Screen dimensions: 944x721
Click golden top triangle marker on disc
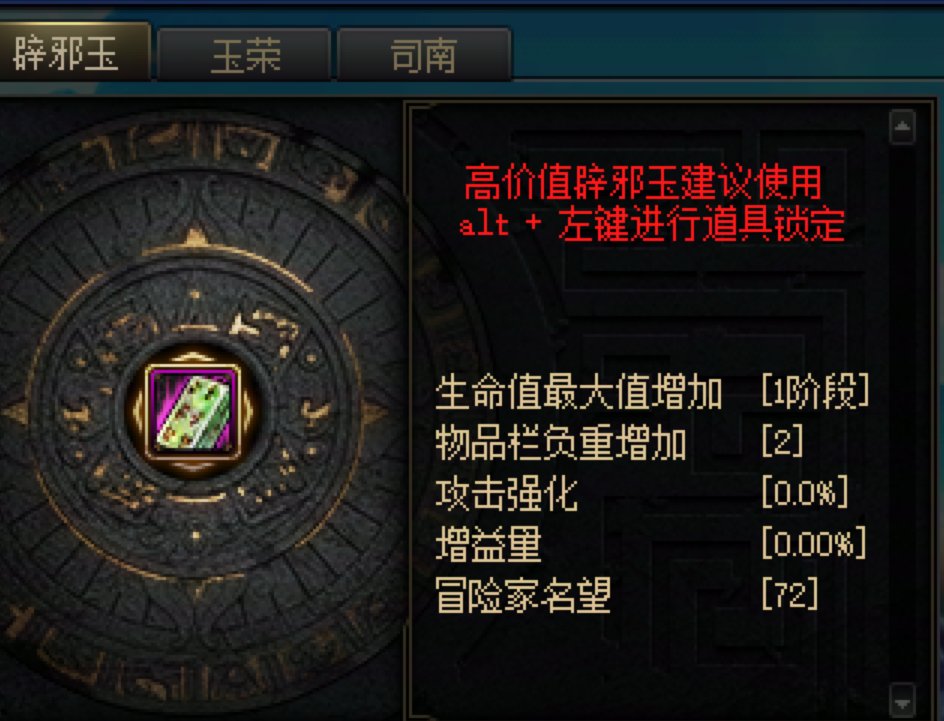coord(194,237)
